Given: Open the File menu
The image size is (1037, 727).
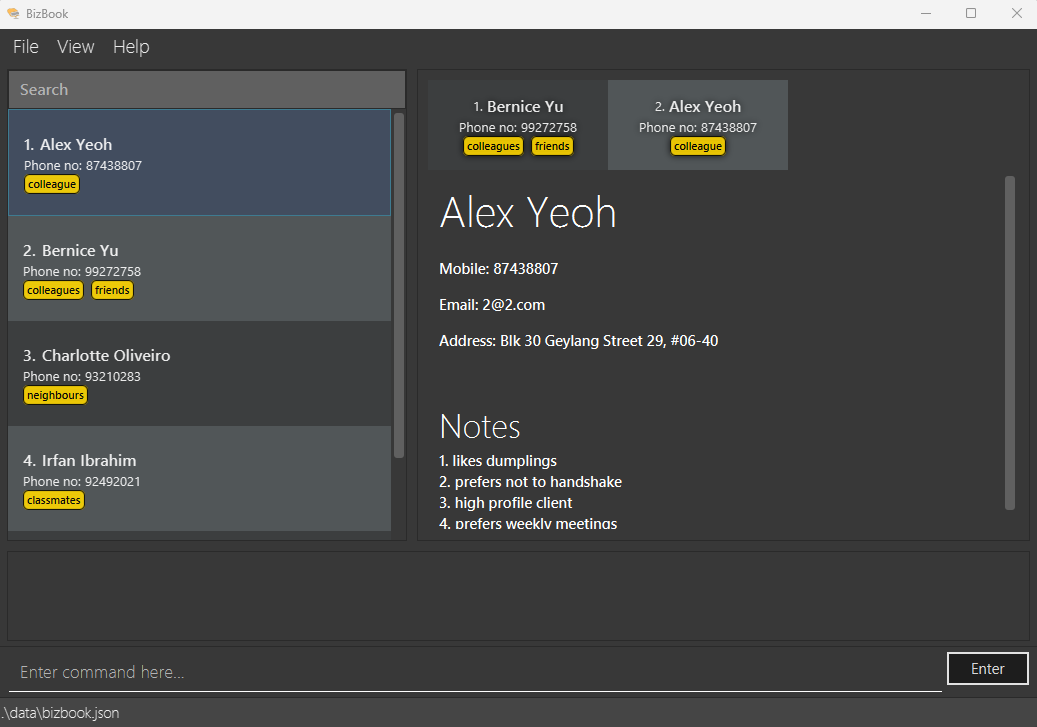Looking at the screenshot, I should [x=26, y=47].
